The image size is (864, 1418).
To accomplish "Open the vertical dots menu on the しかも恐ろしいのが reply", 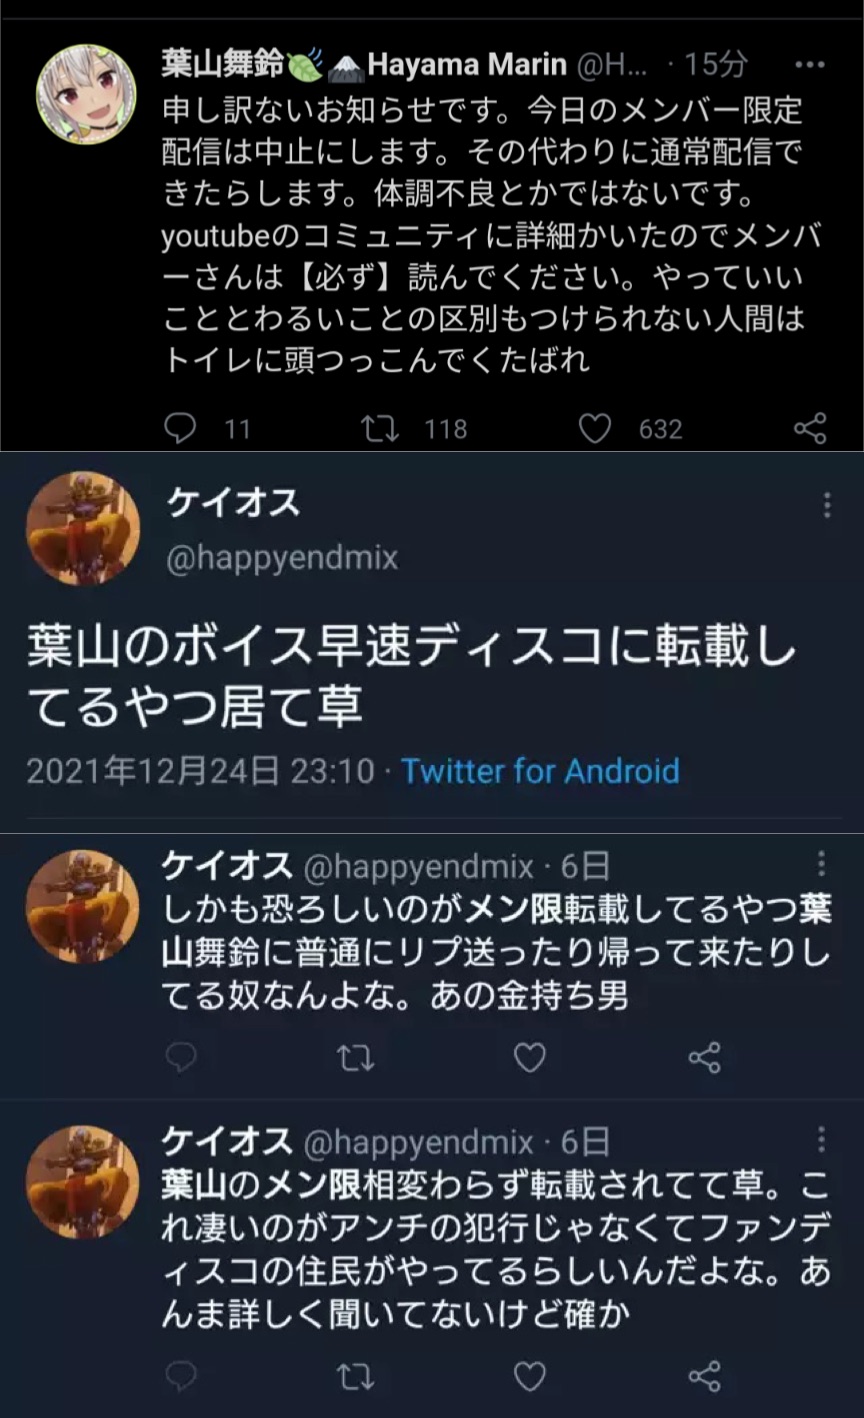I will point(821,864).
